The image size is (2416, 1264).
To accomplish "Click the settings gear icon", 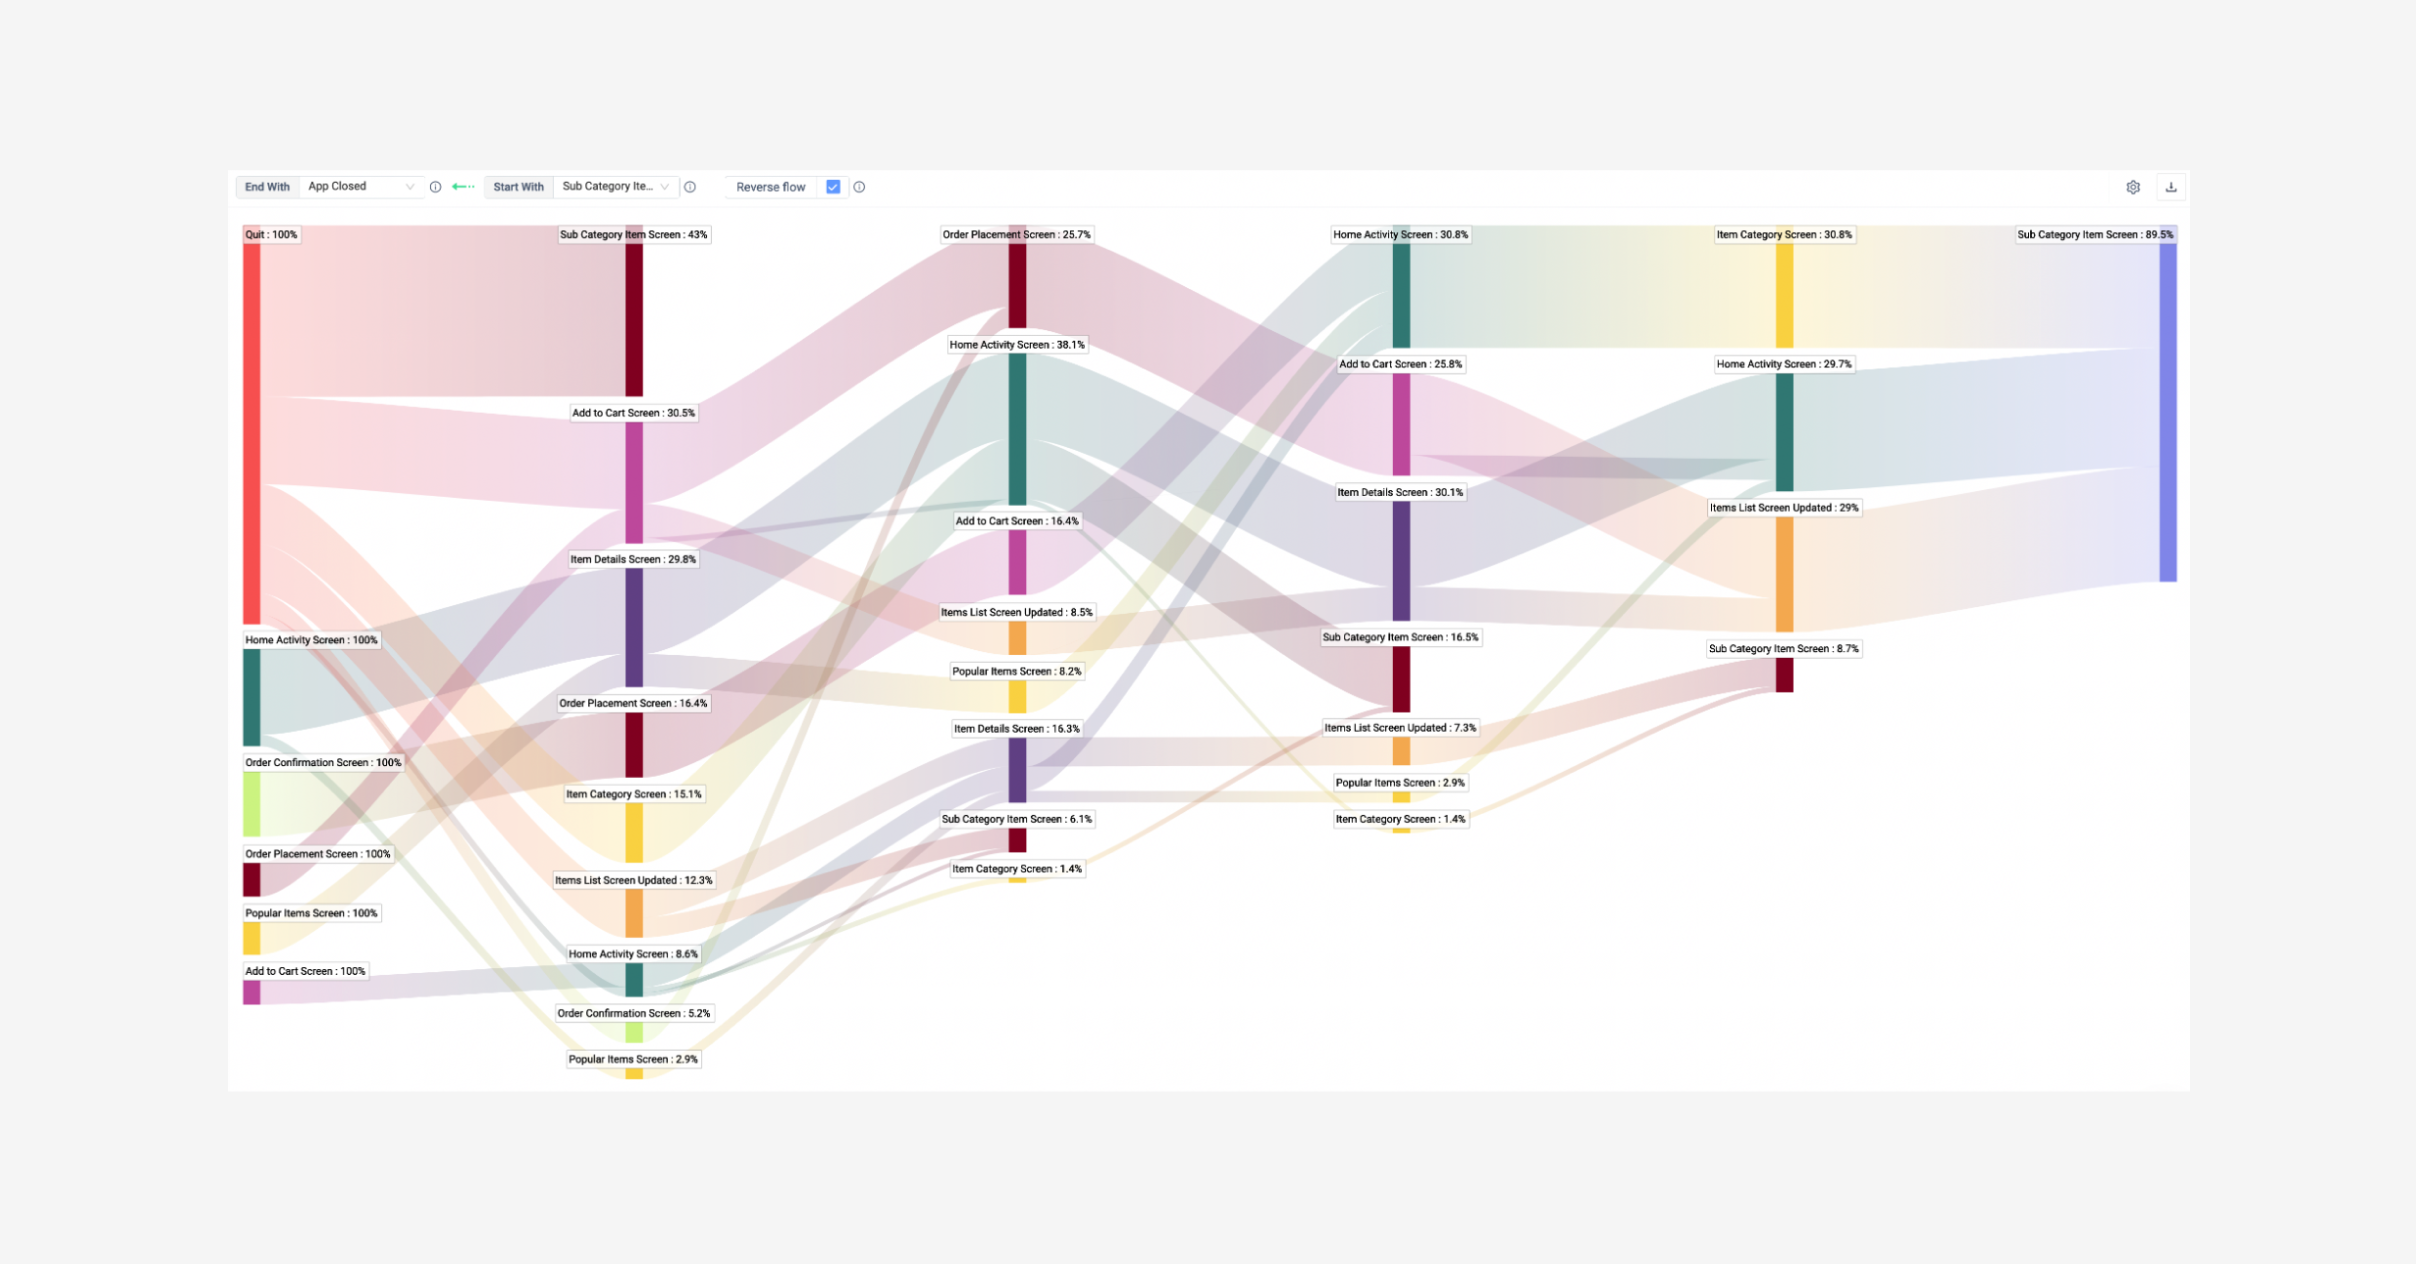I will (x=2133, y=187).
